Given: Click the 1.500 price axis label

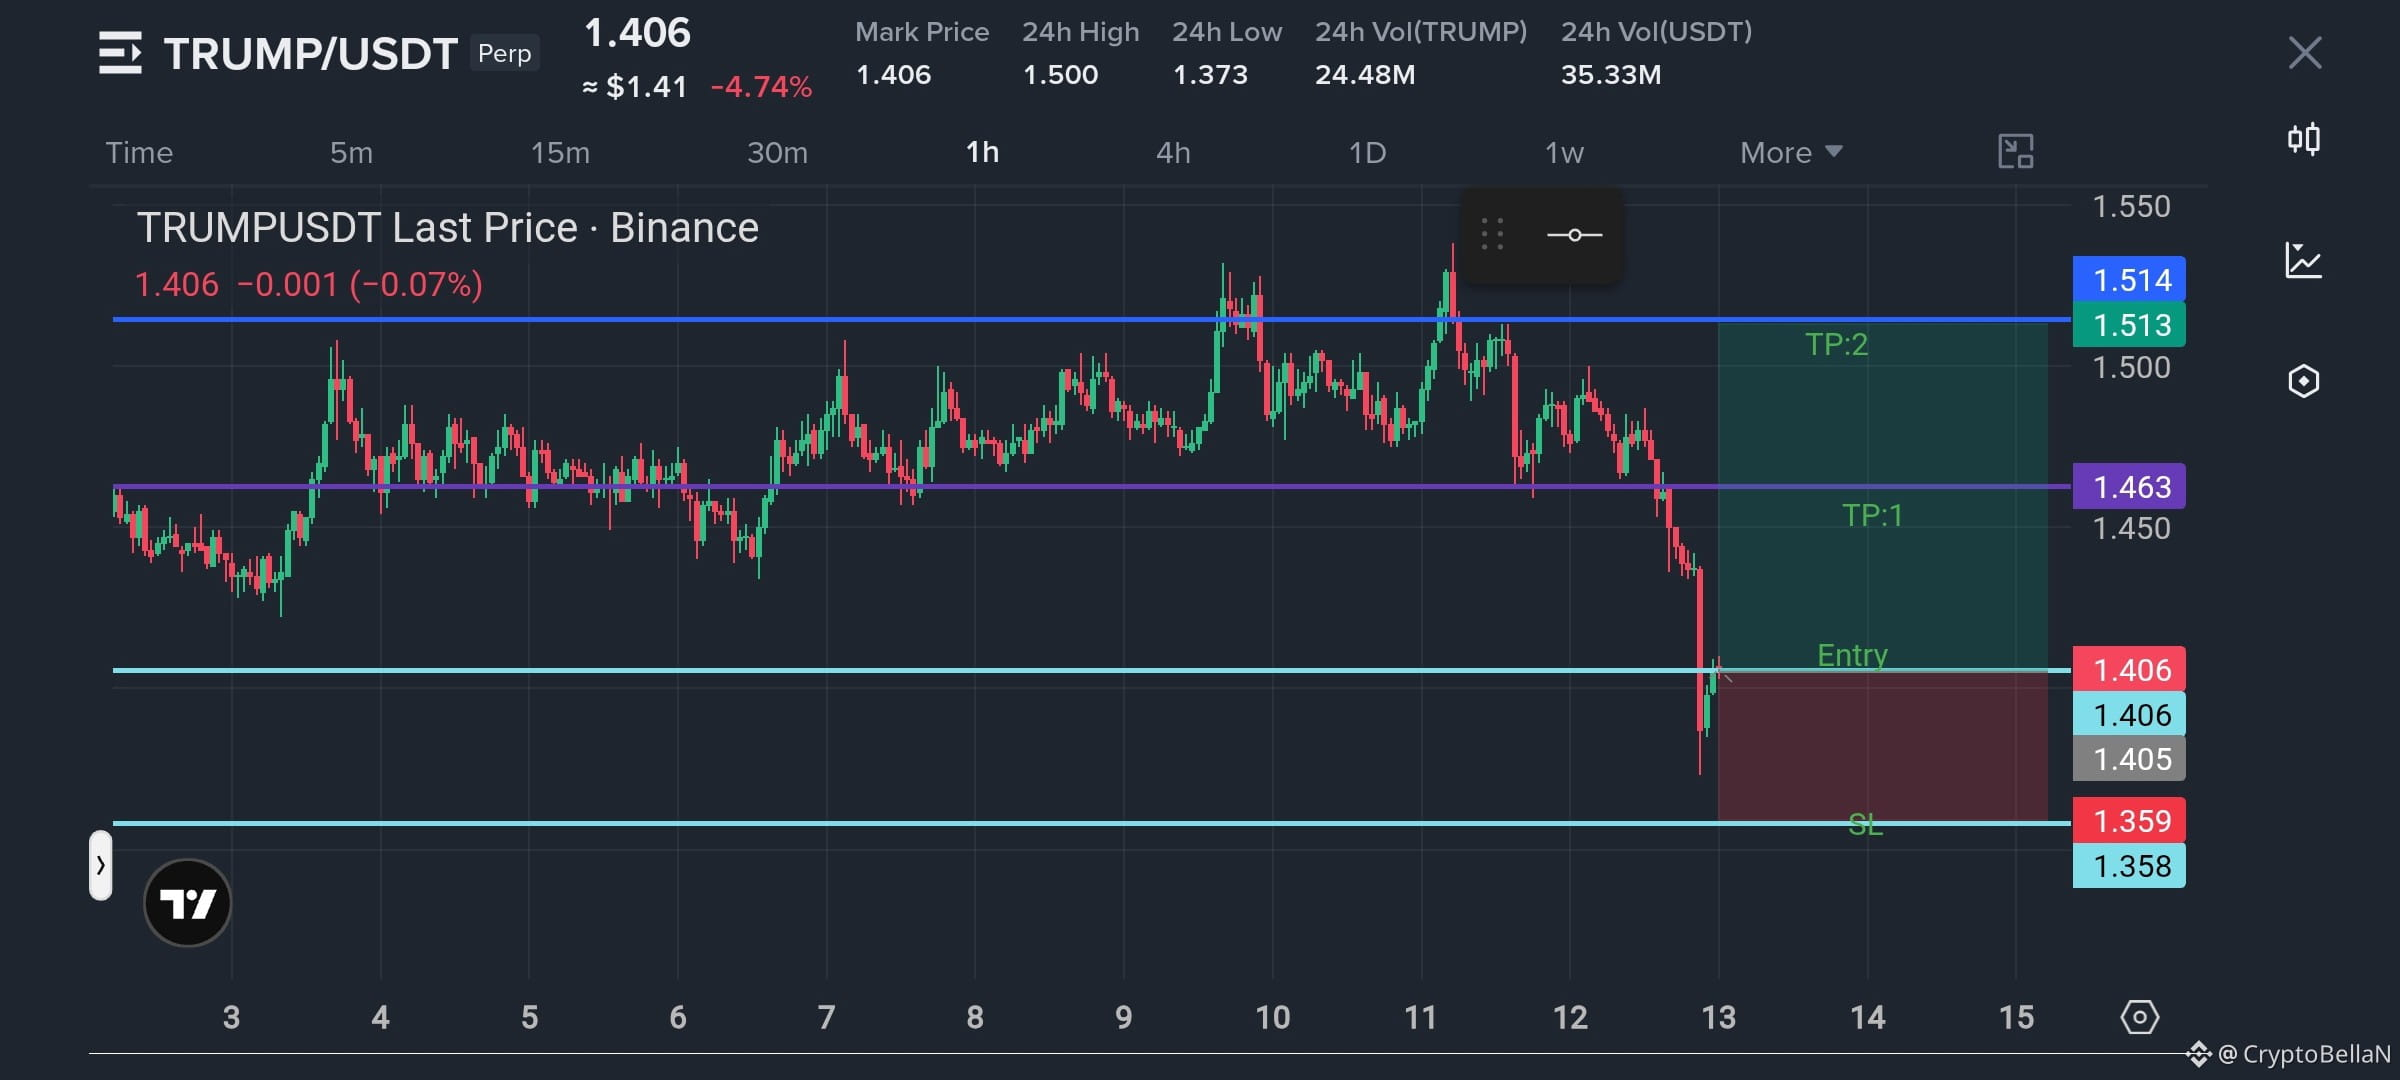Looking at the screenshot, I should click(2132, 368).
